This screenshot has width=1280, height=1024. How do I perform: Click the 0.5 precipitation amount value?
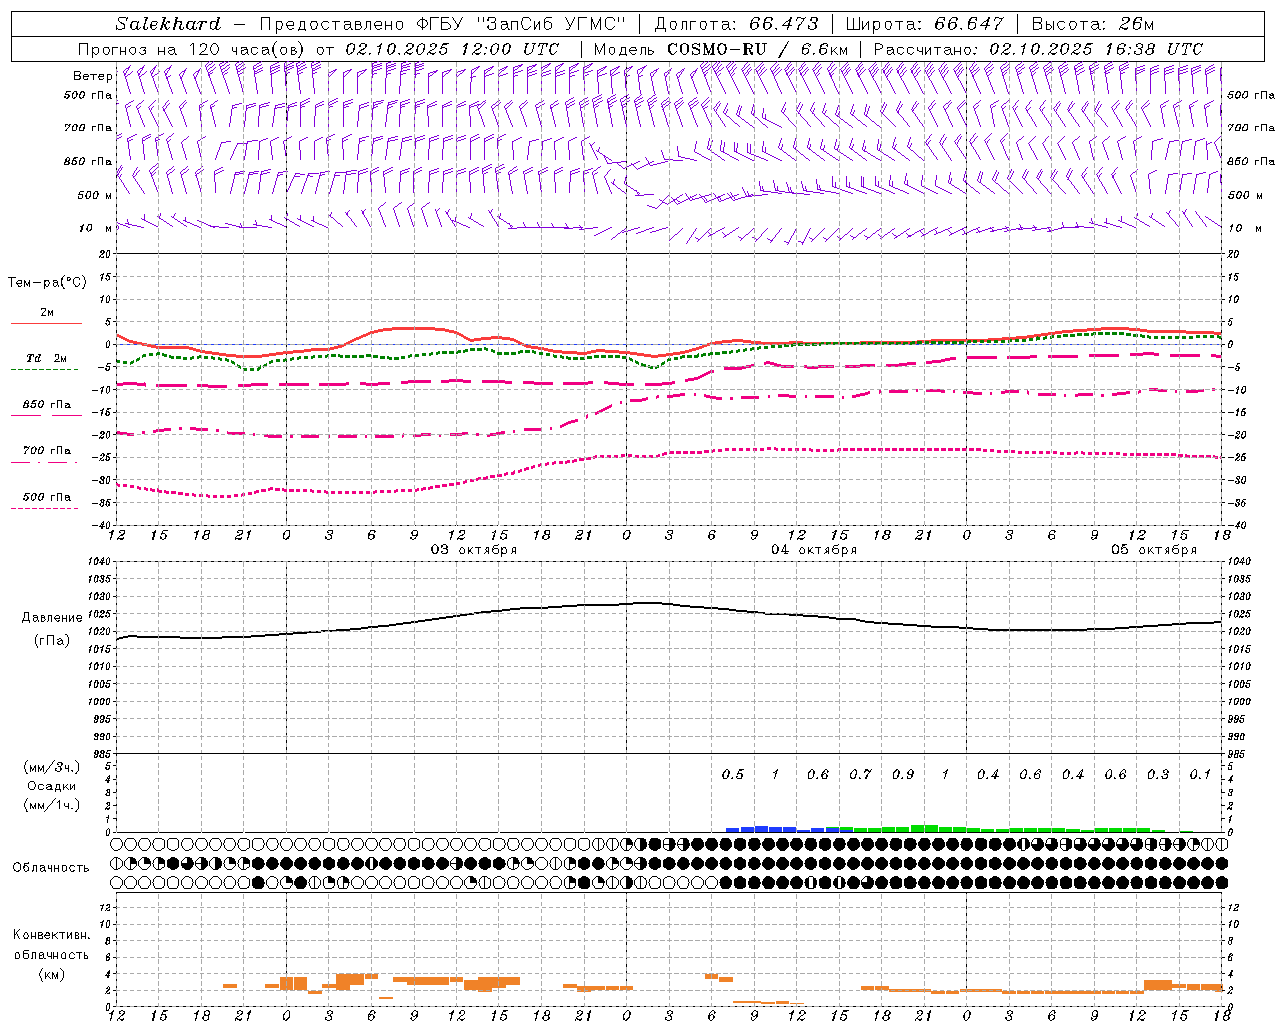tap(733, 775)
